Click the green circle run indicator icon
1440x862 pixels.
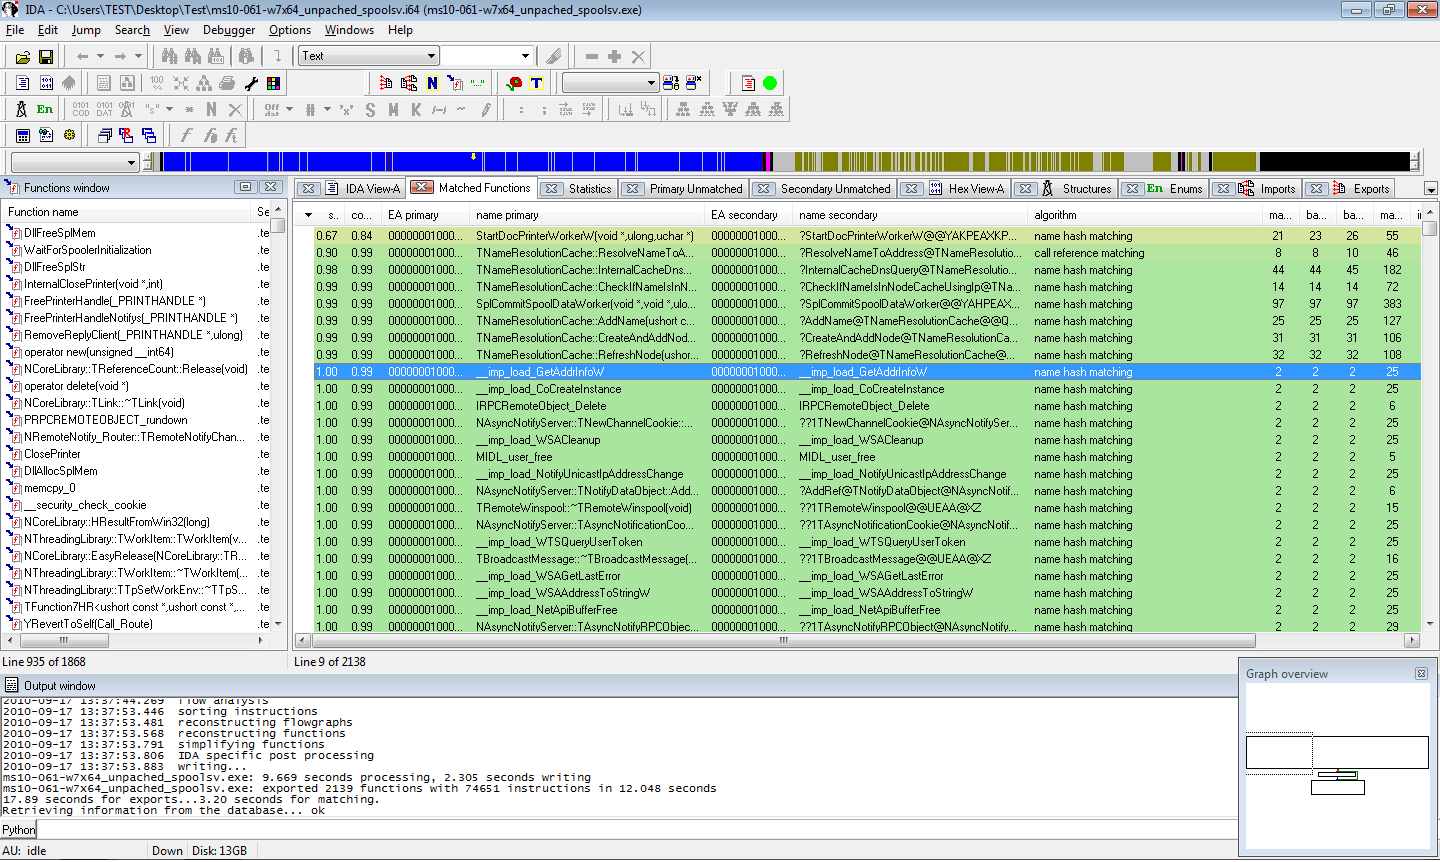(x=770, y=83)
